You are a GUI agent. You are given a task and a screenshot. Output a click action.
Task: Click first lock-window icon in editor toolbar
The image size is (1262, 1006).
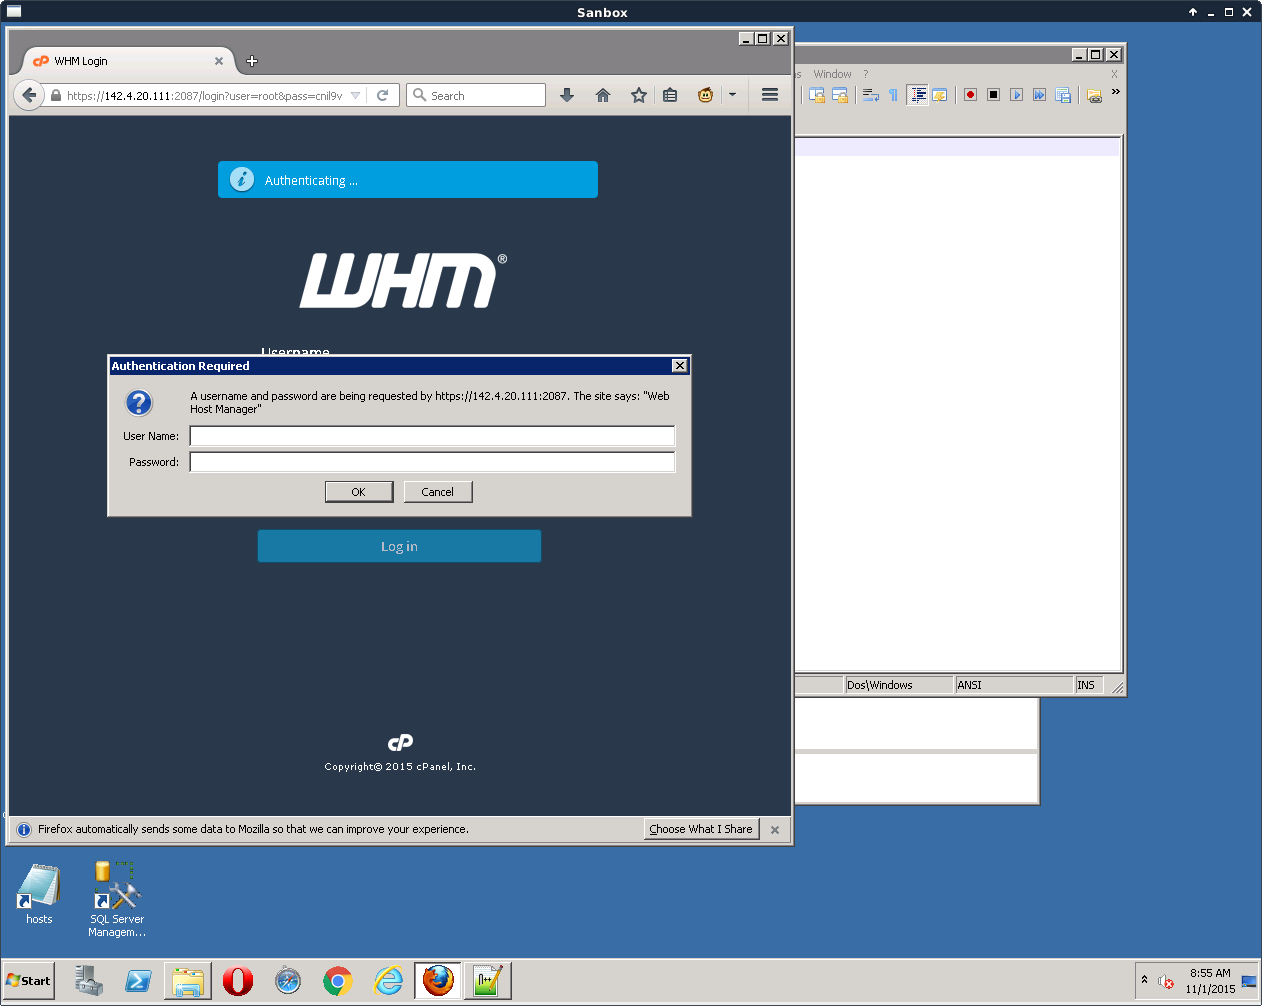click(x=817, y=95)
